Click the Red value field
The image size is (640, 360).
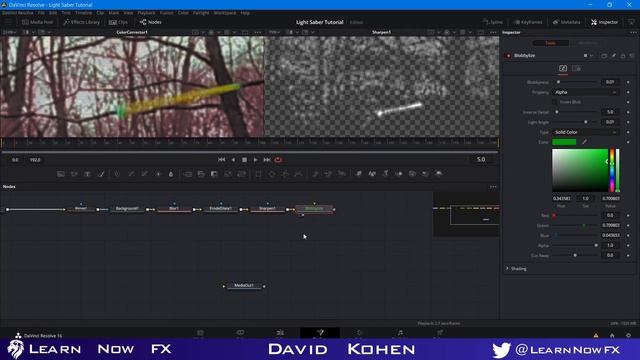tap(610, 215)
